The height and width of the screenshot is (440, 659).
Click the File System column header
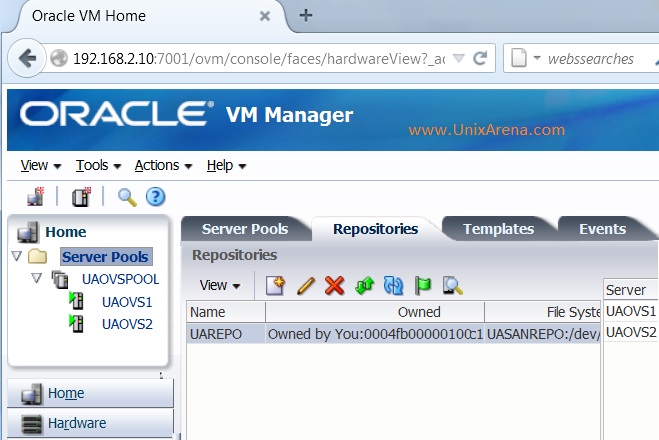pyautogui.click(x=543, y=312)
